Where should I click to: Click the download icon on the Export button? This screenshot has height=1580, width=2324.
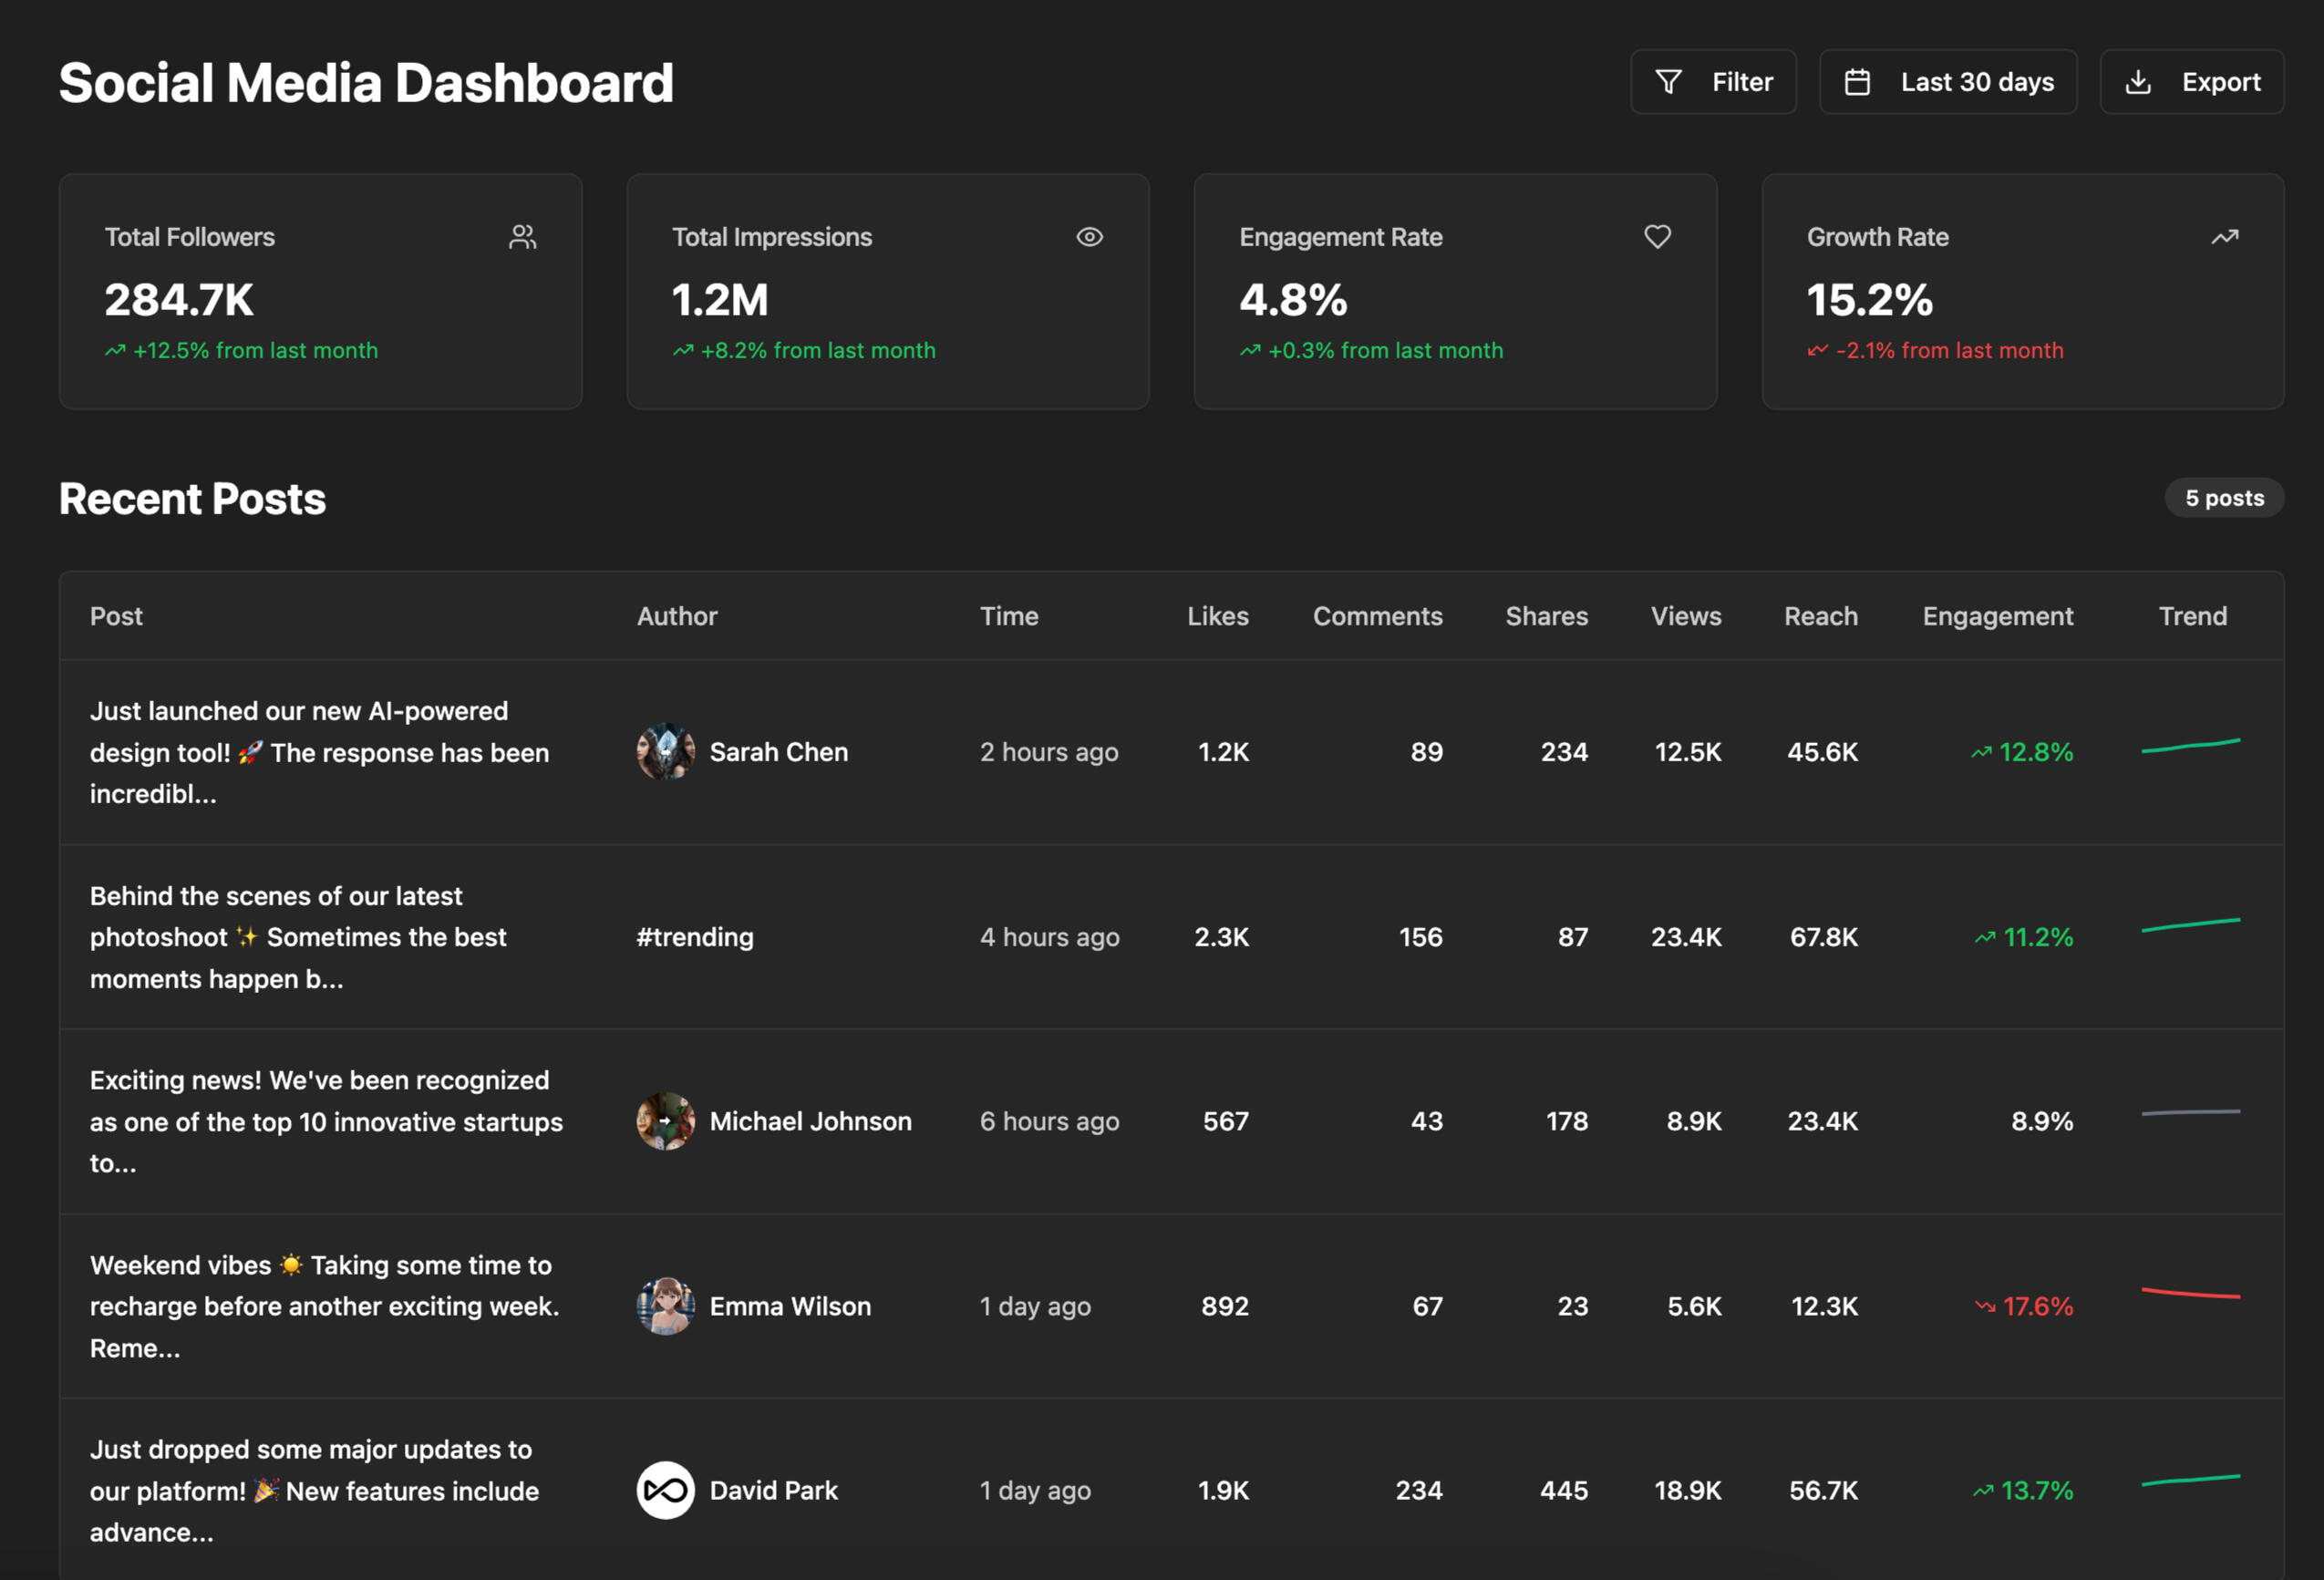pos(2138,82)
